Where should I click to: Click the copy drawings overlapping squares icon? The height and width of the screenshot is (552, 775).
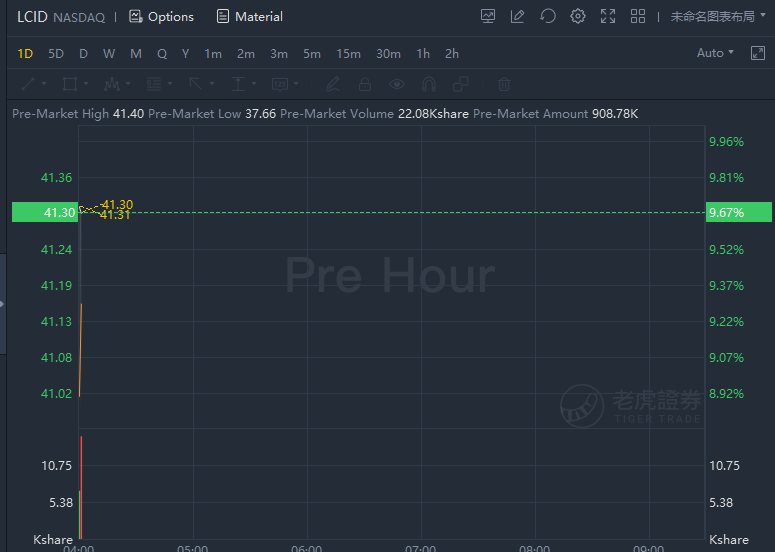pos(461,84)
